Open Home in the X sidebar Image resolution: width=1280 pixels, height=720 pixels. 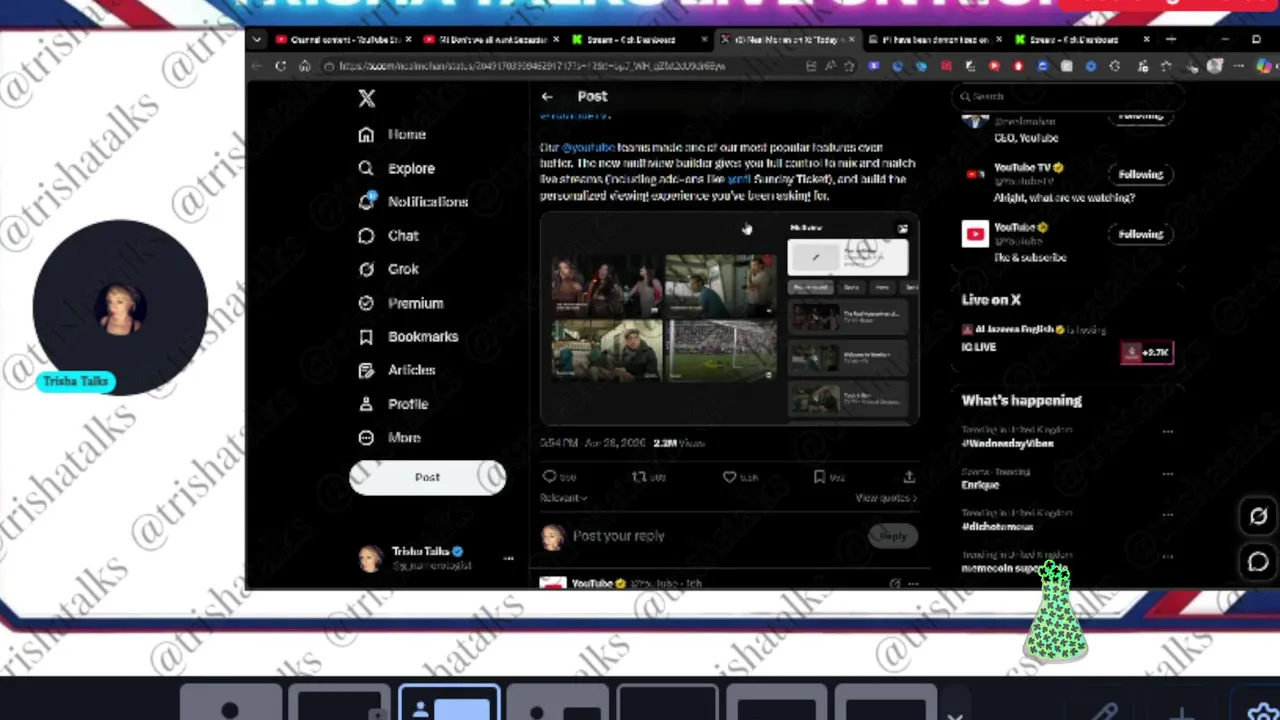point(393,134)
